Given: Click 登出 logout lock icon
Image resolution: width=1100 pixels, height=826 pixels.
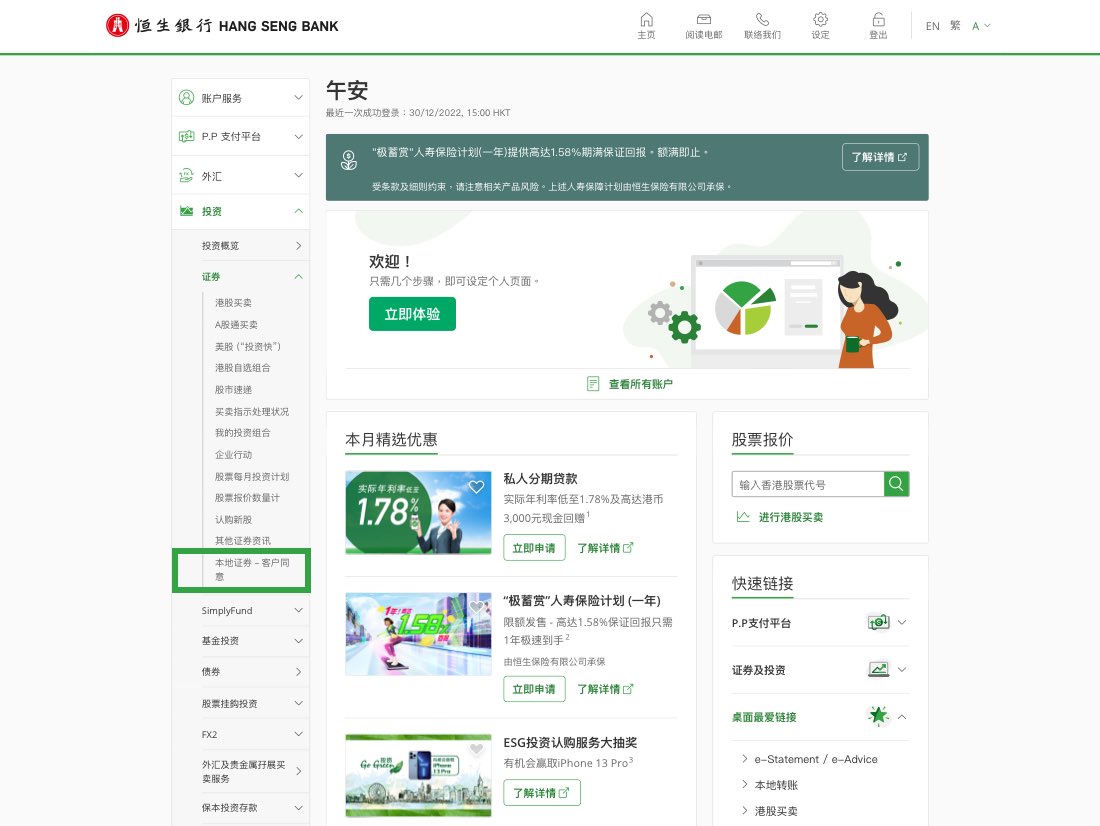Looking at the screenshot, I should [x=878, y=20].
